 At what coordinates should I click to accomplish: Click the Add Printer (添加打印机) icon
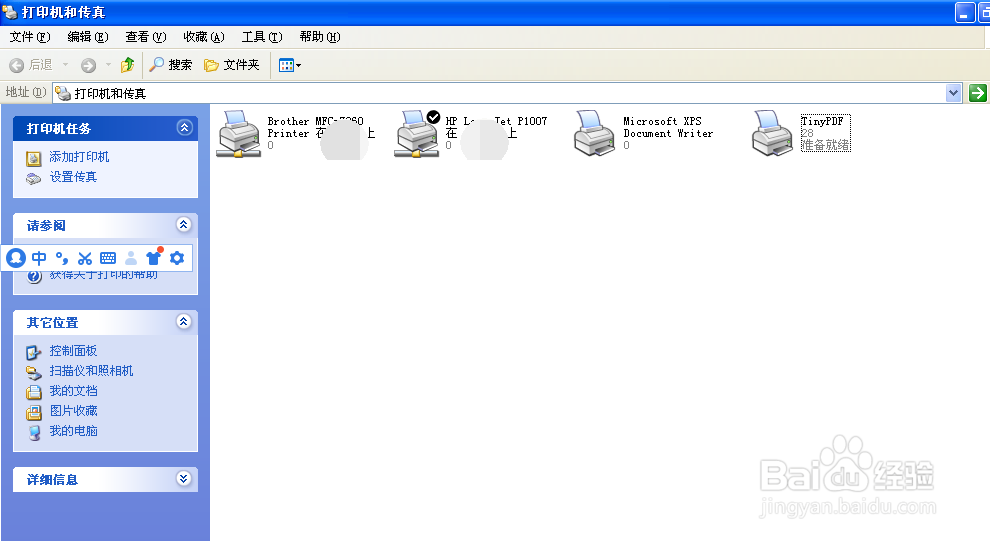[x=33, y=158]
